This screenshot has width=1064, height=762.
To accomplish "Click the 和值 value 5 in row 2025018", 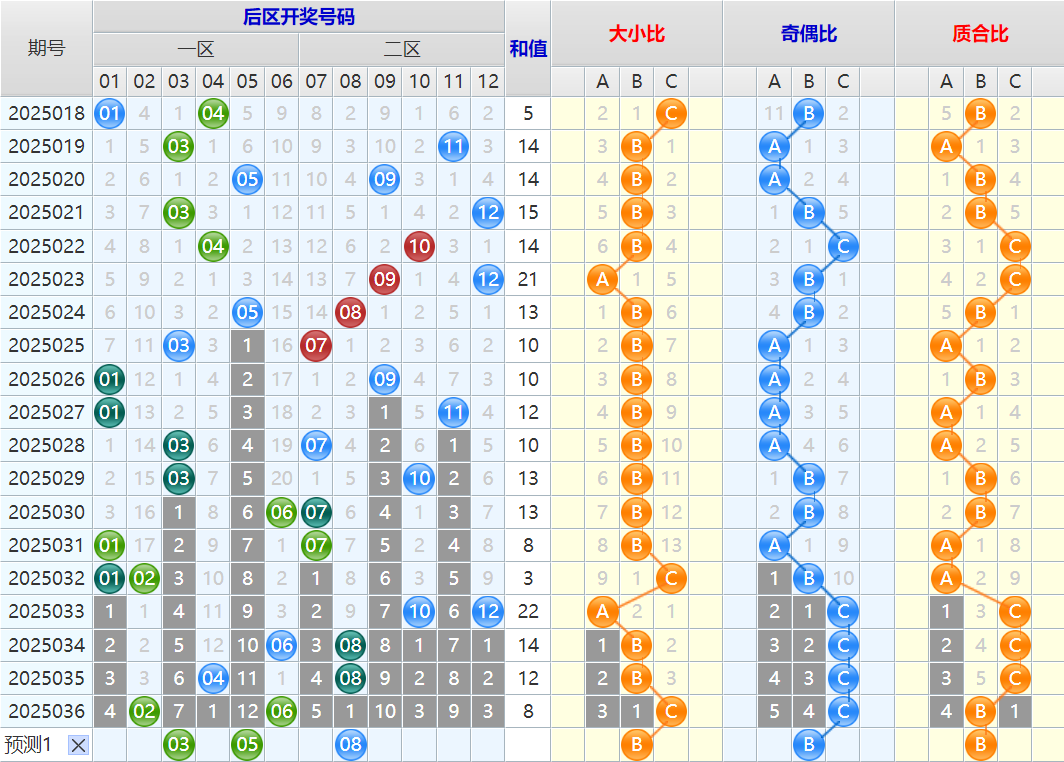I will (528, 113).
